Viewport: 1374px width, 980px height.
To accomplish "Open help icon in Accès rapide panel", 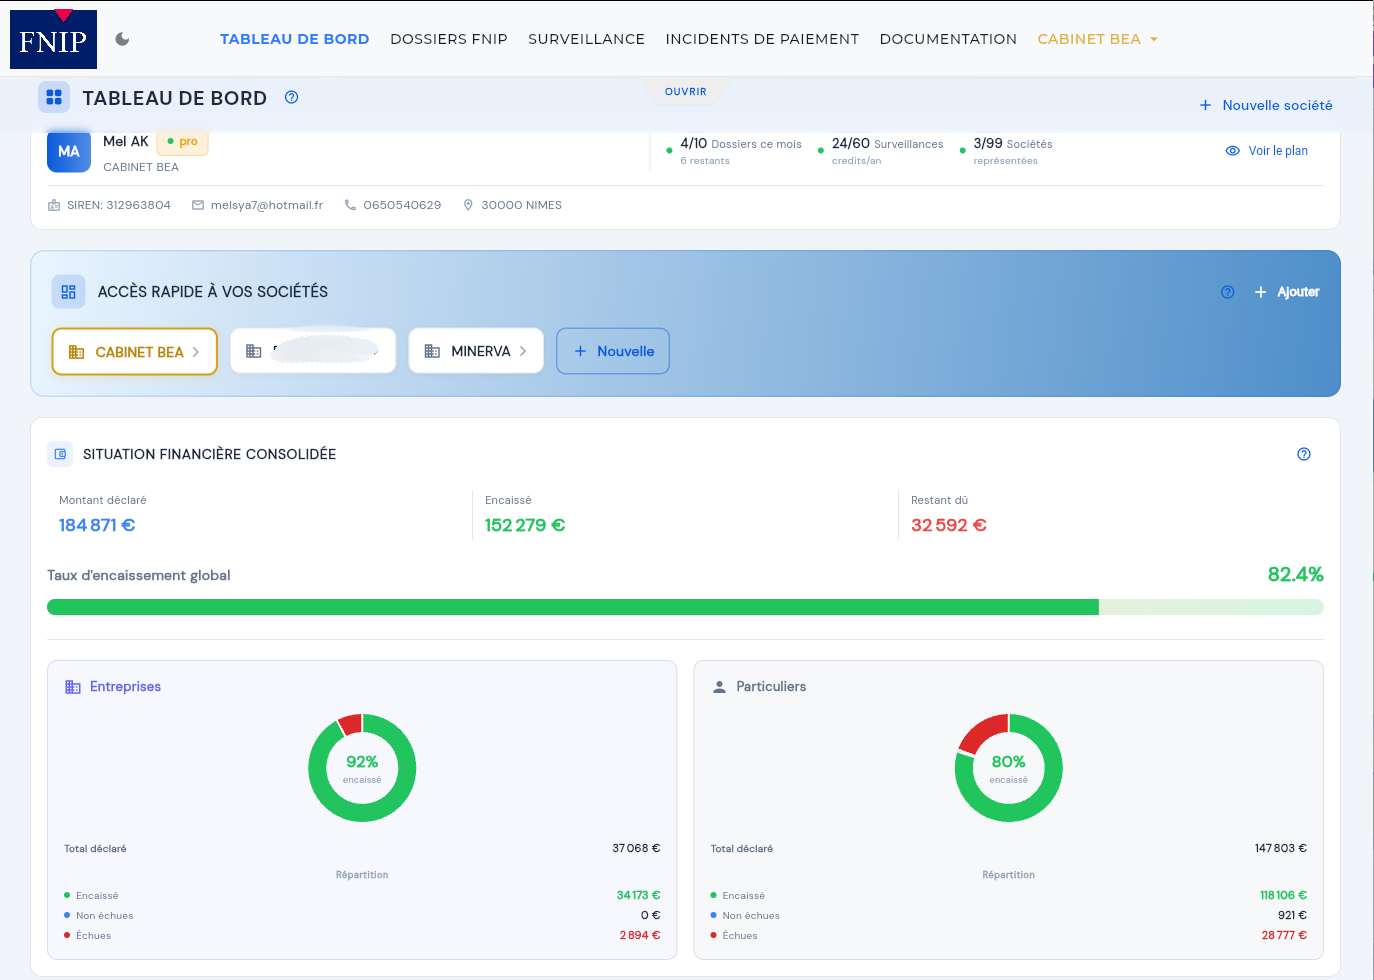I will tap(1228, 292).
